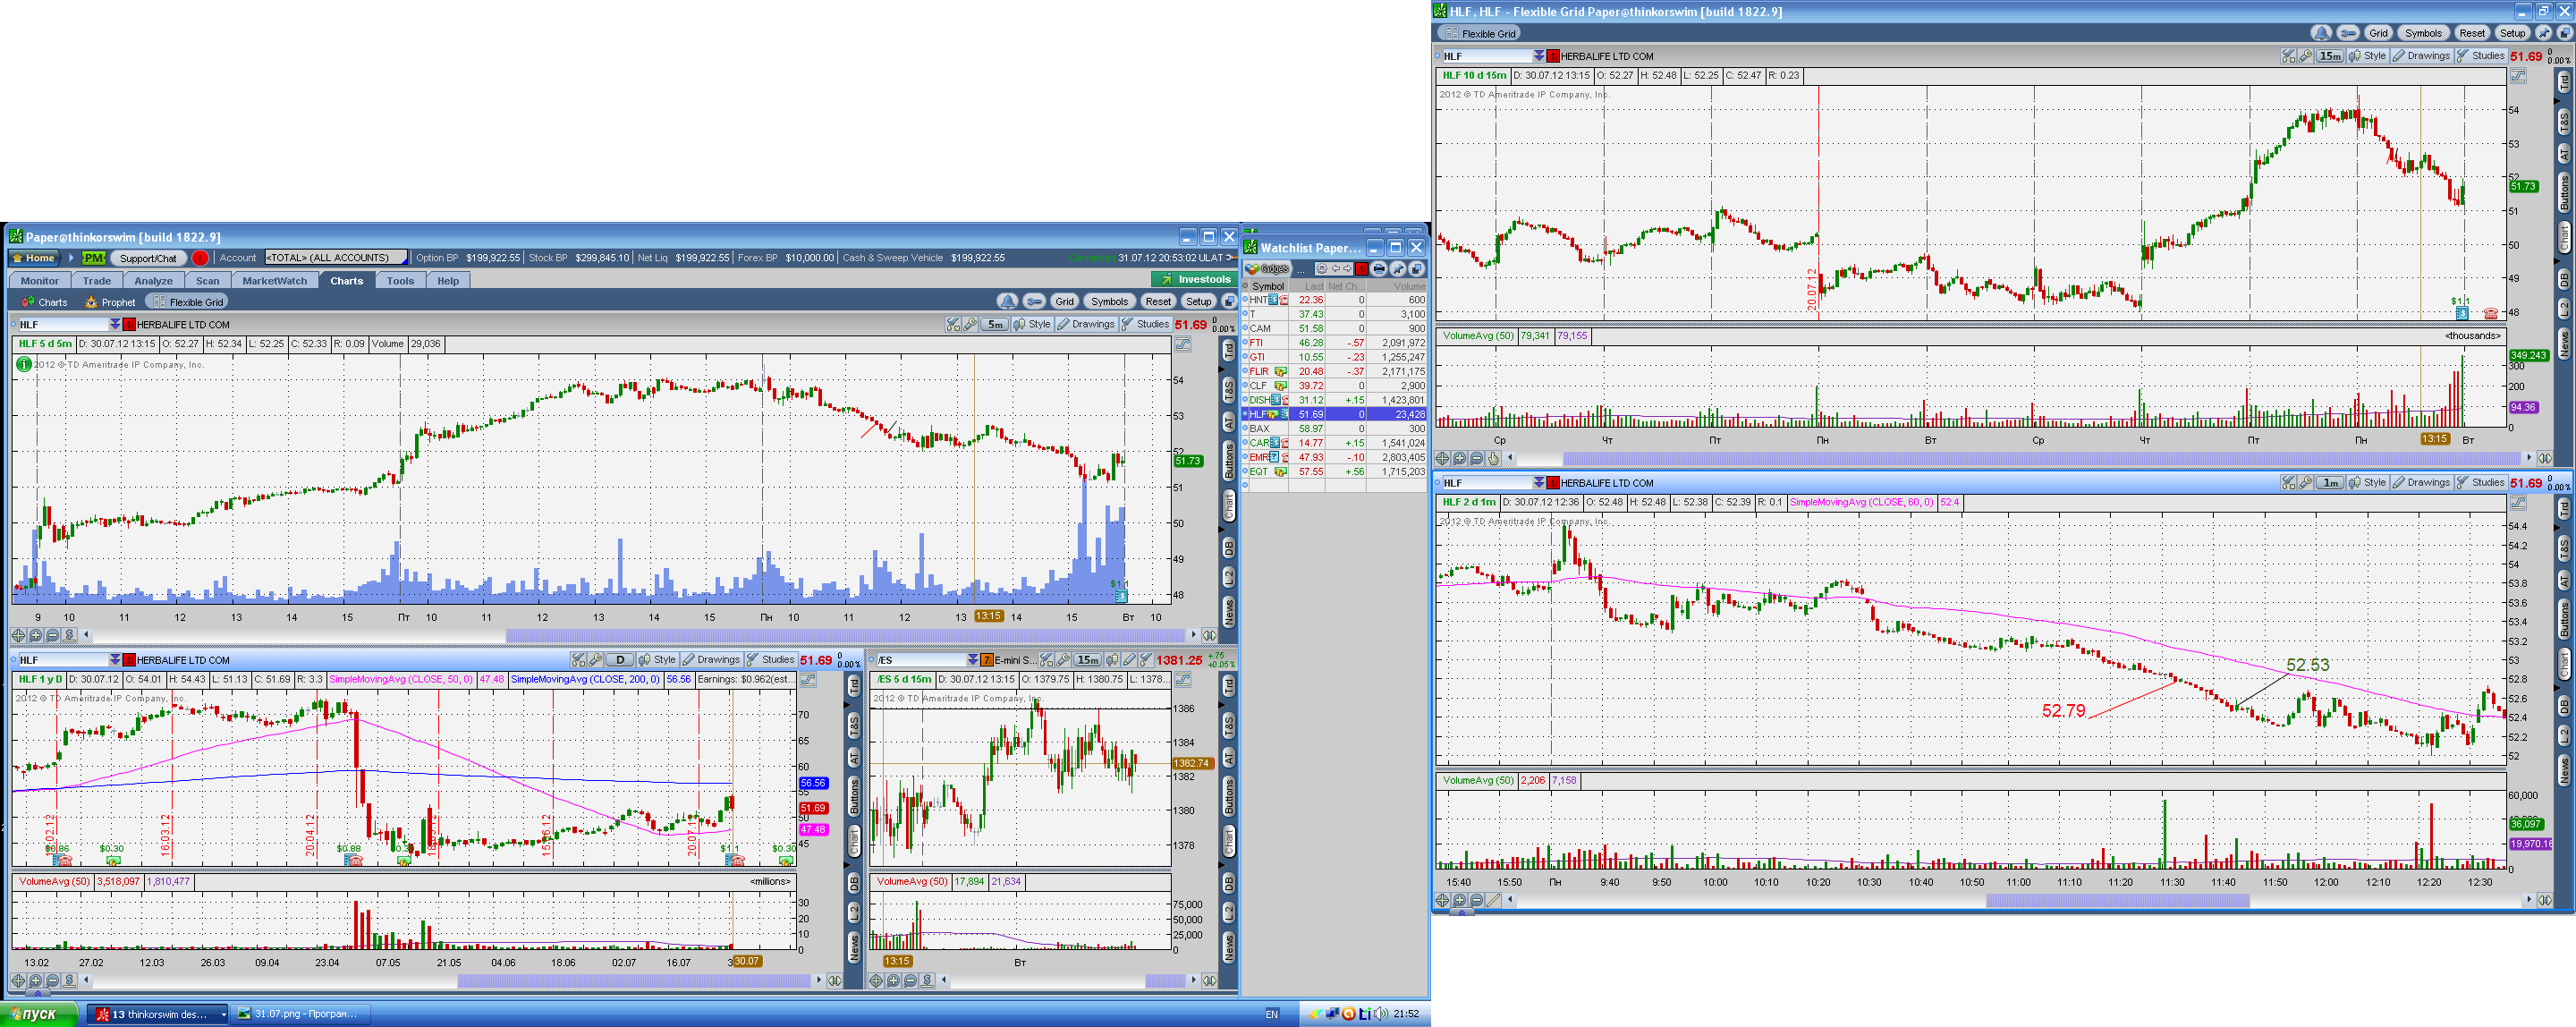Click the bell icon in Flexible Grid window toolbar
Screen dimensions: 2576x1027
point(2321,33)
